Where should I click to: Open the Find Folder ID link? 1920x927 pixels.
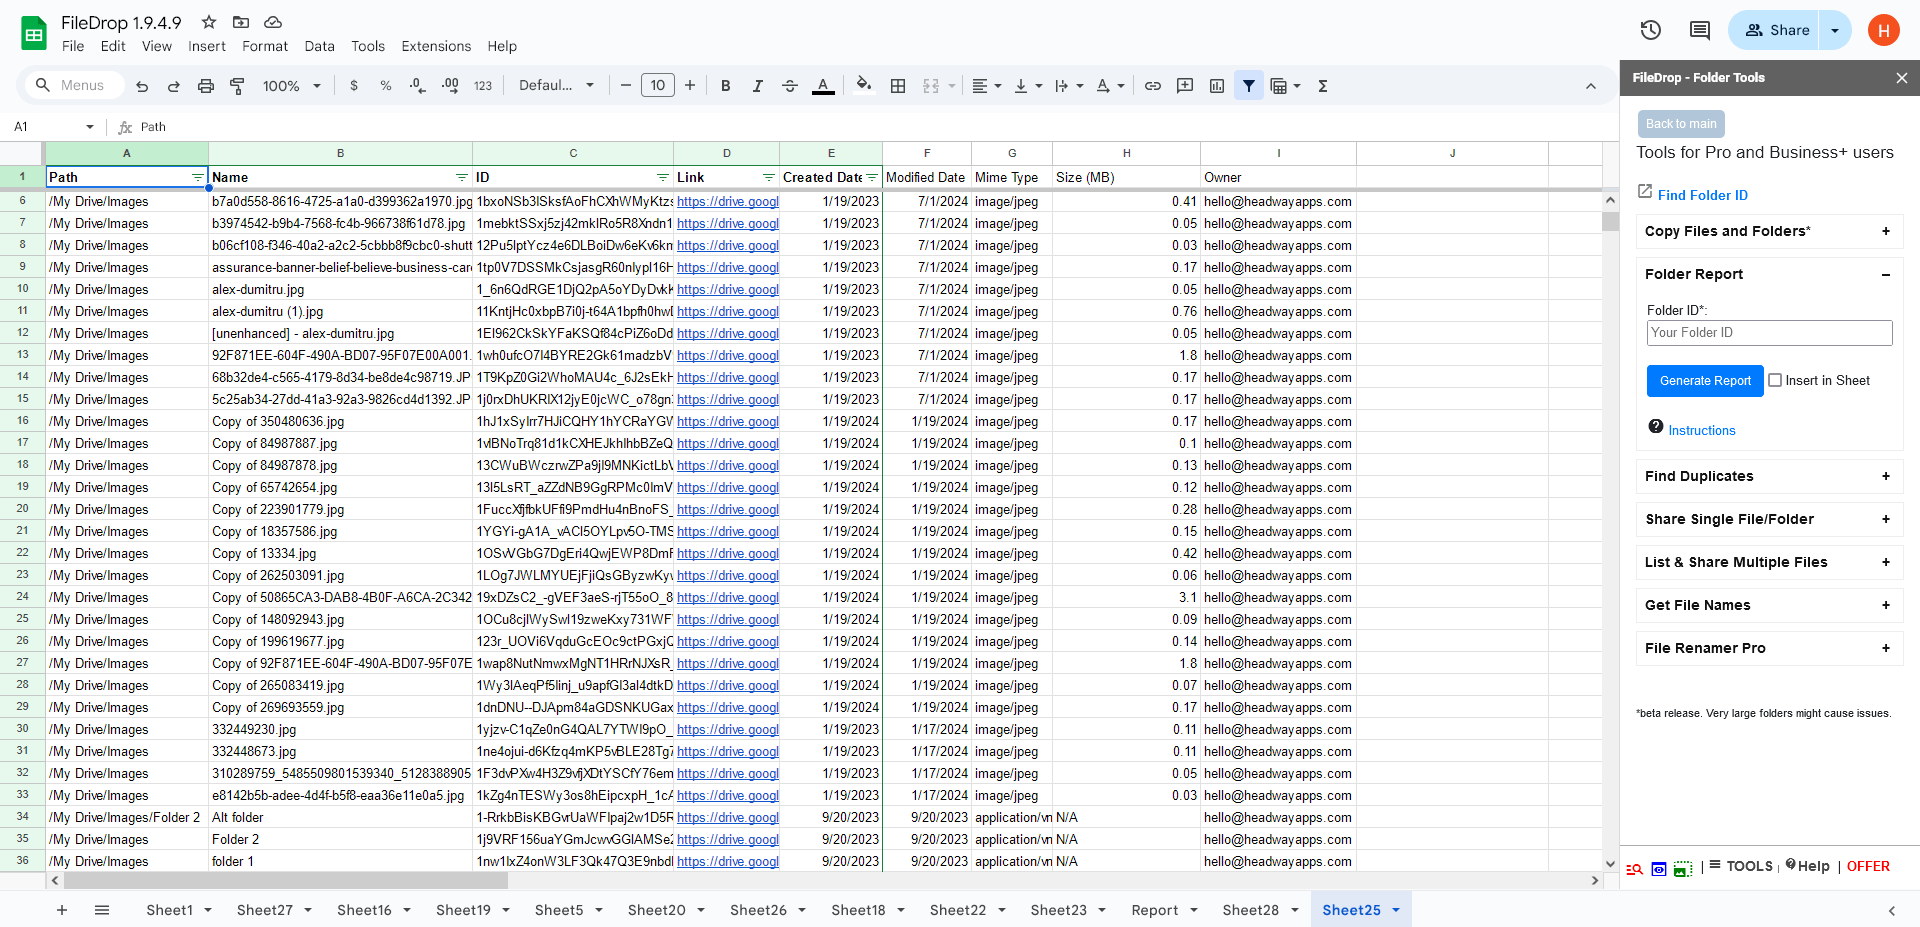coord(1703,195)
